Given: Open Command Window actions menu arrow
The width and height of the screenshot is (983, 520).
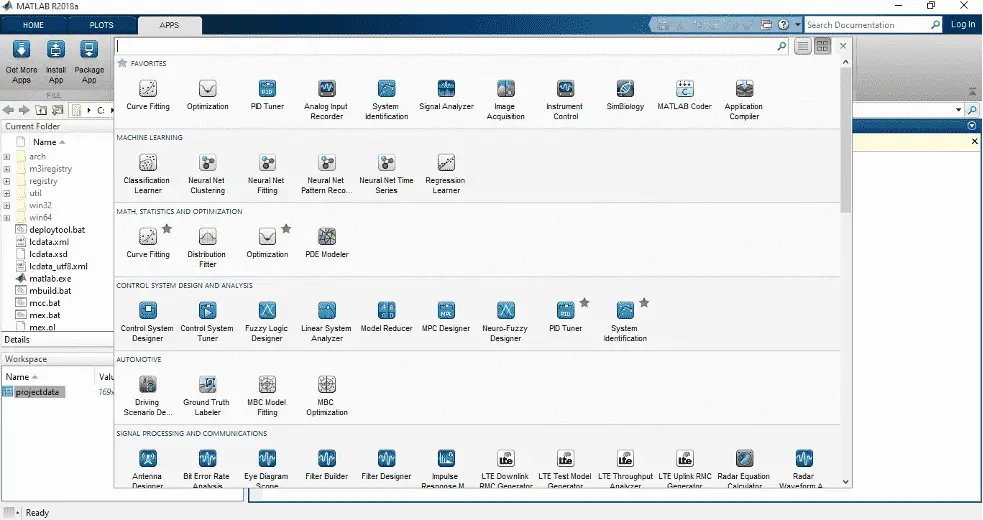Looking at the screenshot, I should [972, 125].
